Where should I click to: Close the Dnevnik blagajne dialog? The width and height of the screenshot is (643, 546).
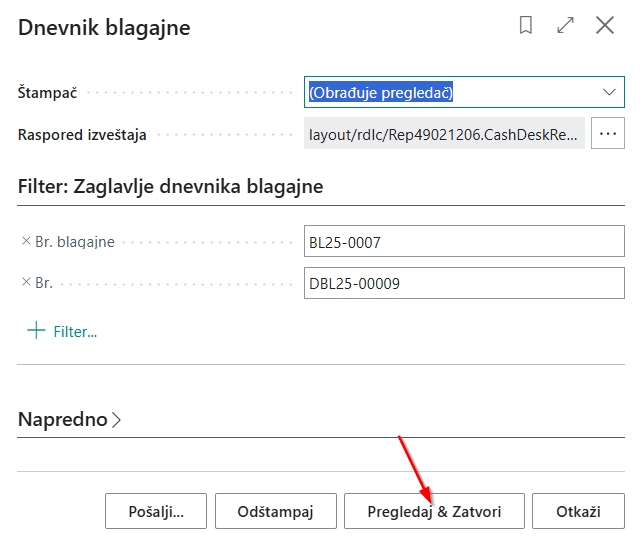click(x=605, y=25)
